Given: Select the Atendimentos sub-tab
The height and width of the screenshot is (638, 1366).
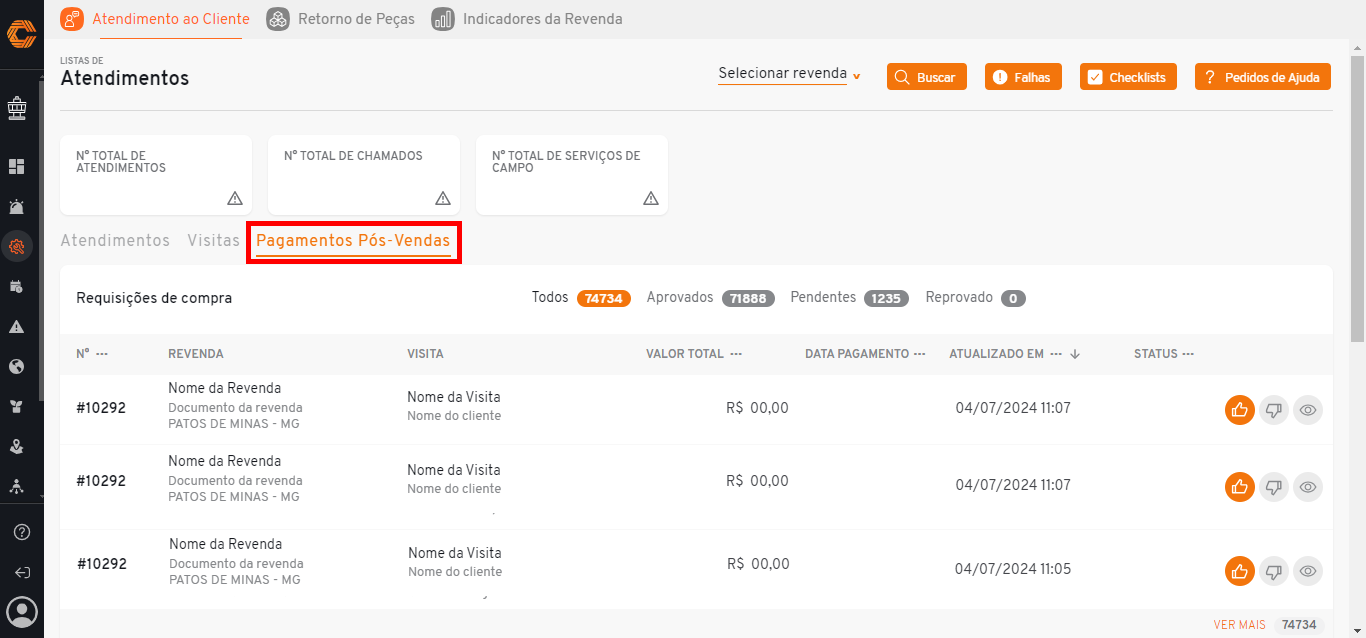Looking at the screenshot, I should click(x=115, y=241).
